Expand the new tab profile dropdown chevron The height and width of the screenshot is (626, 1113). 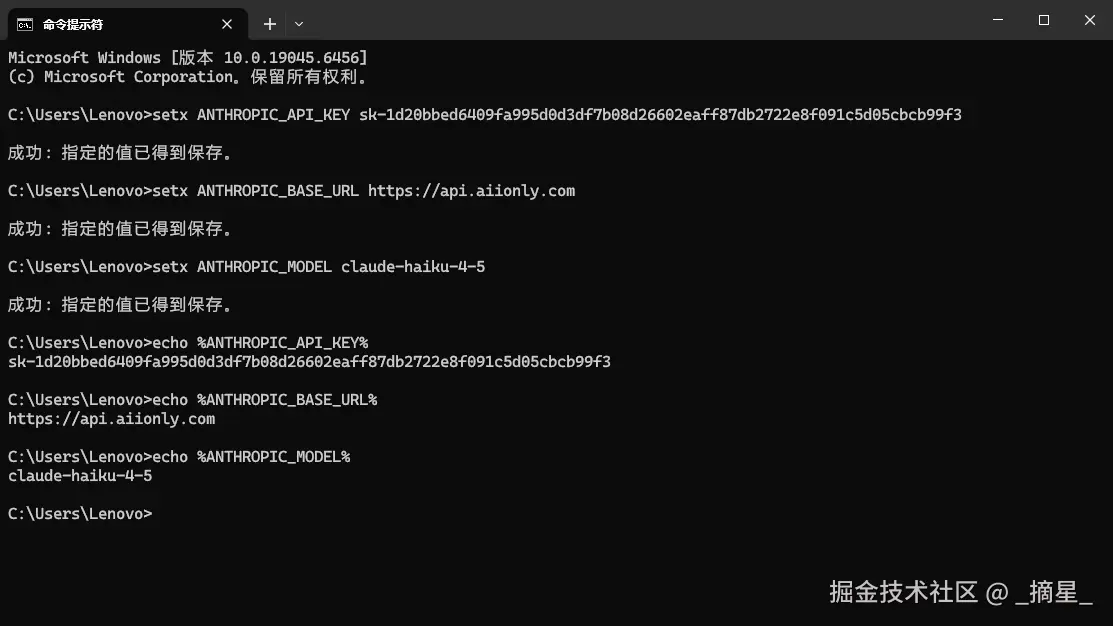coord(299,24)
